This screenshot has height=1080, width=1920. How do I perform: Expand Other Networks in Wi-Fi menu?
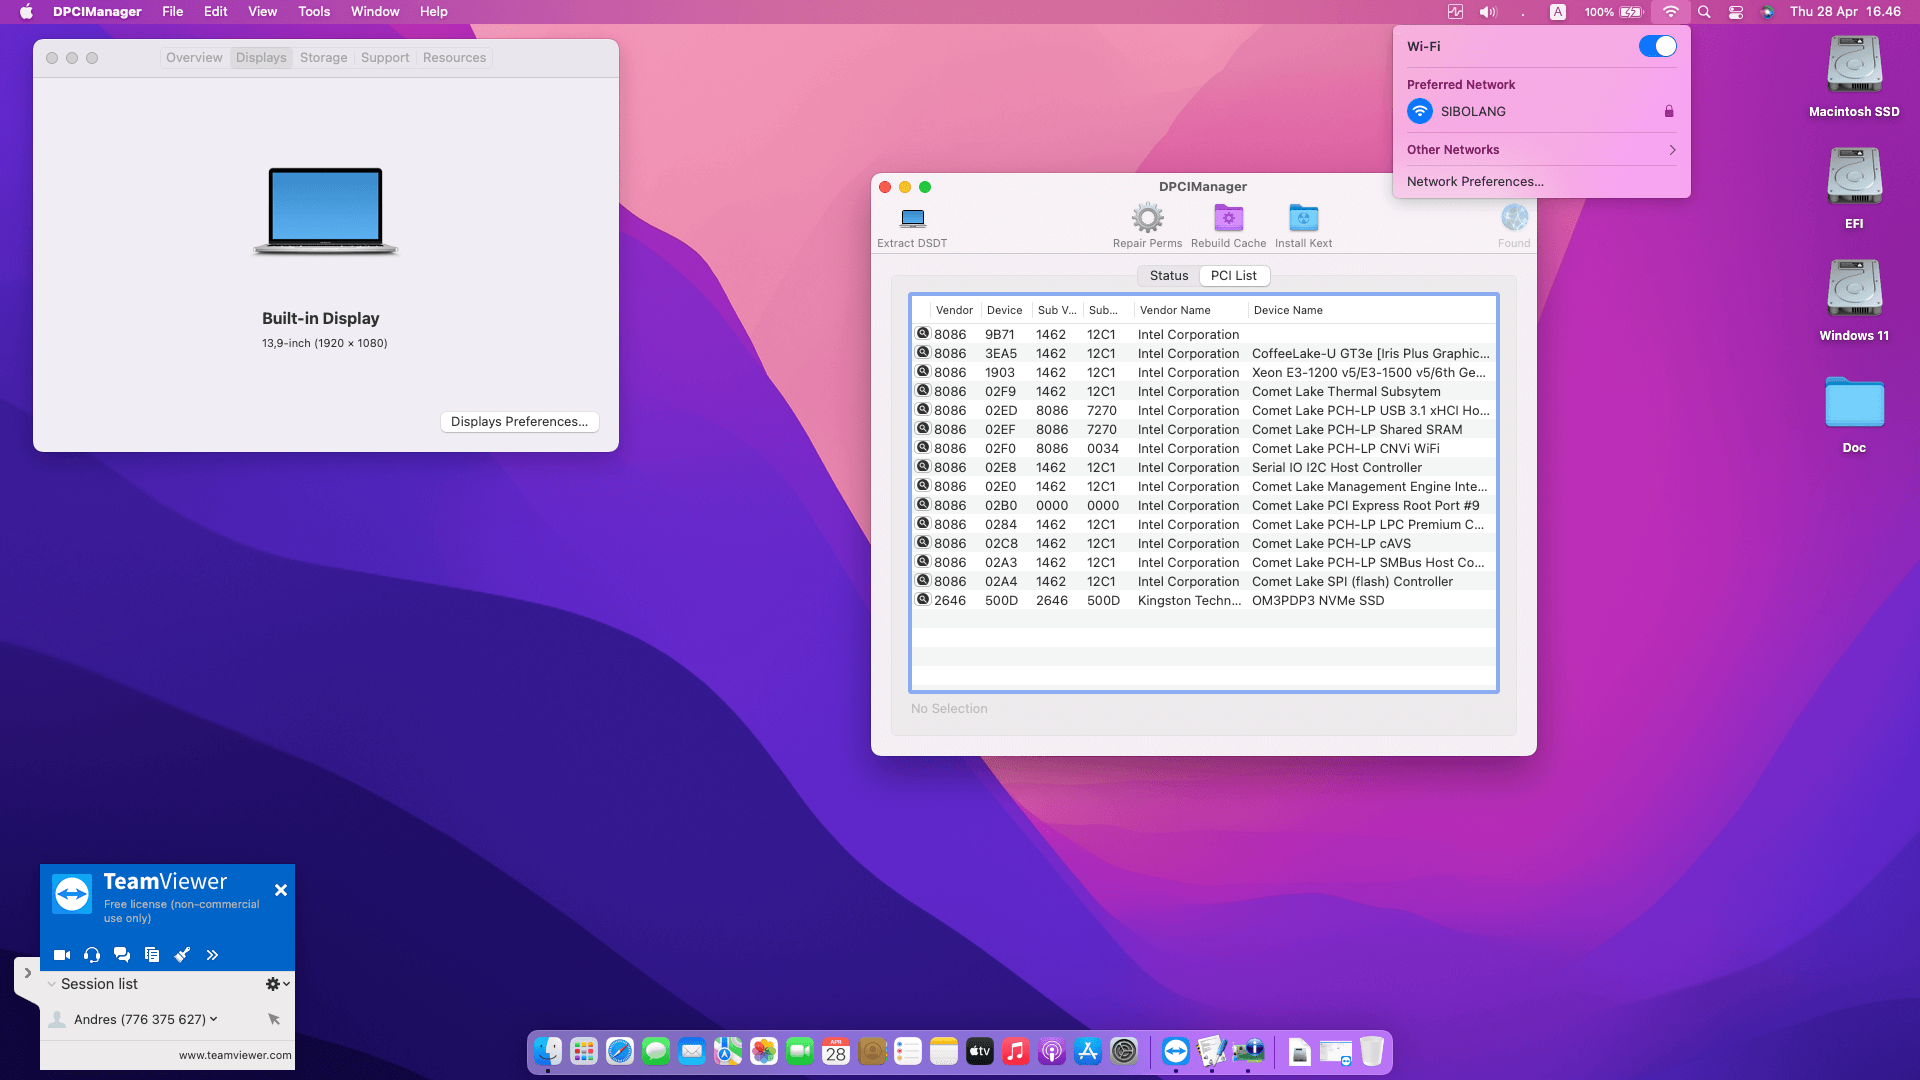(1541, 150)
